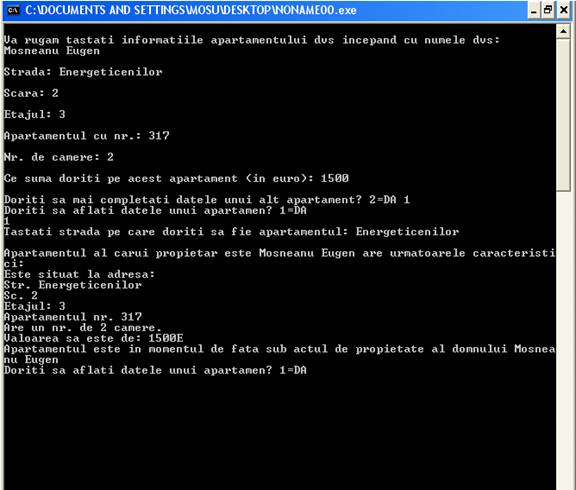Click the text 'Mosneanu Eugen' on second line
Viewport: 576px width, 490px height.
tap(52, 51)
